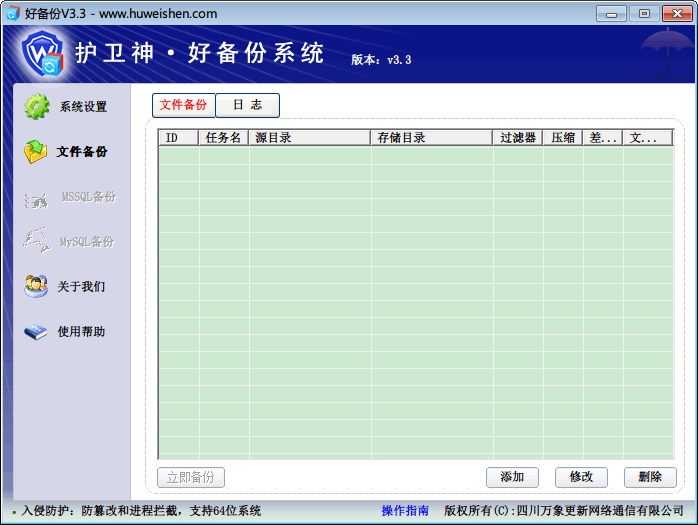Viewport: 698px width, 525px height.
Task: Select MySQL备份 sidebar entry
Action: click(87, 242)
